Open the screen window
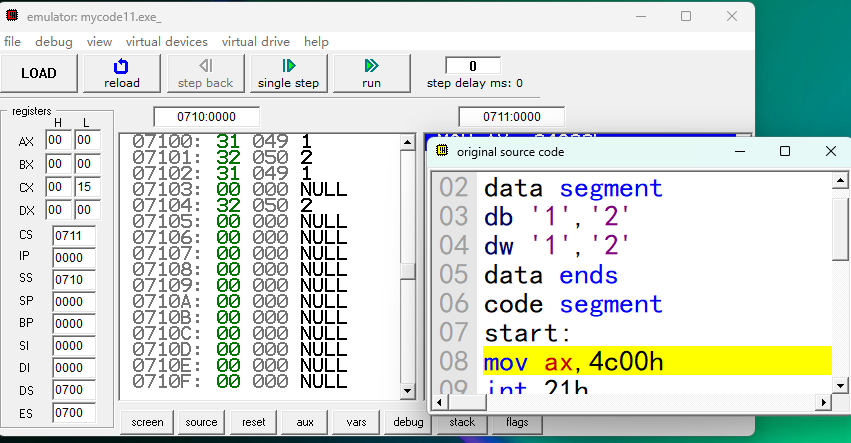 [147, 422]
